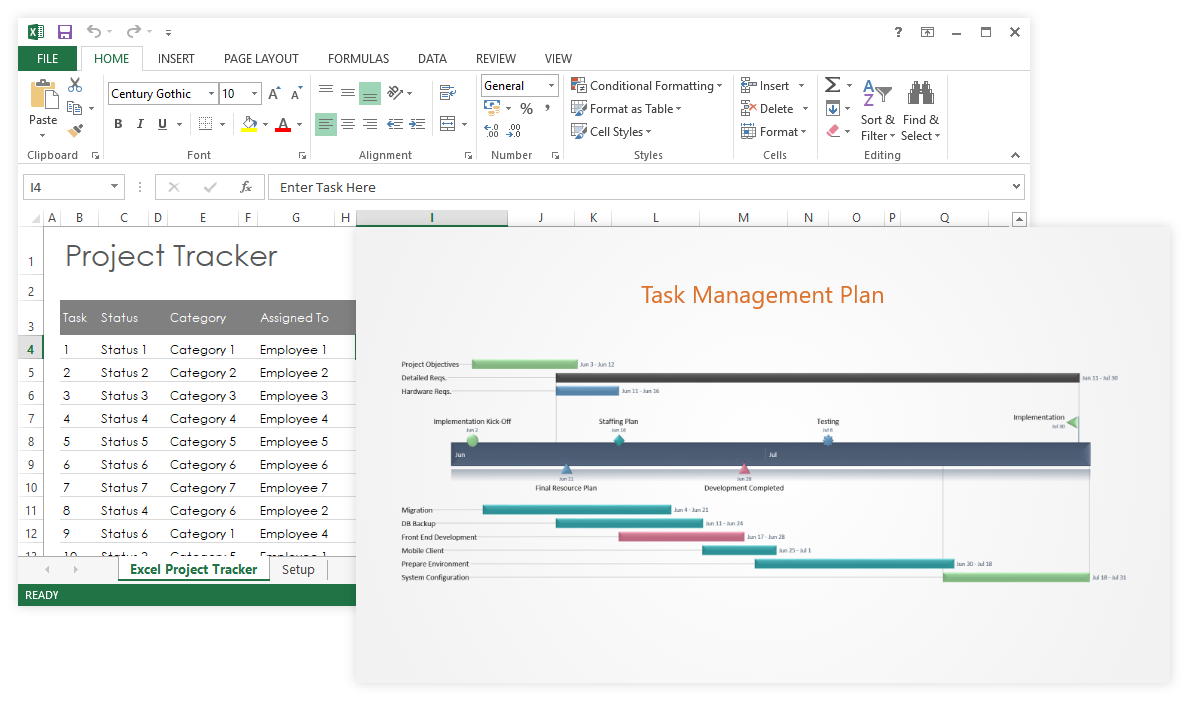The width and height of the screenshot is (1188, 701).
Task: Toggle bold formatting
Action: pos(117,123)
